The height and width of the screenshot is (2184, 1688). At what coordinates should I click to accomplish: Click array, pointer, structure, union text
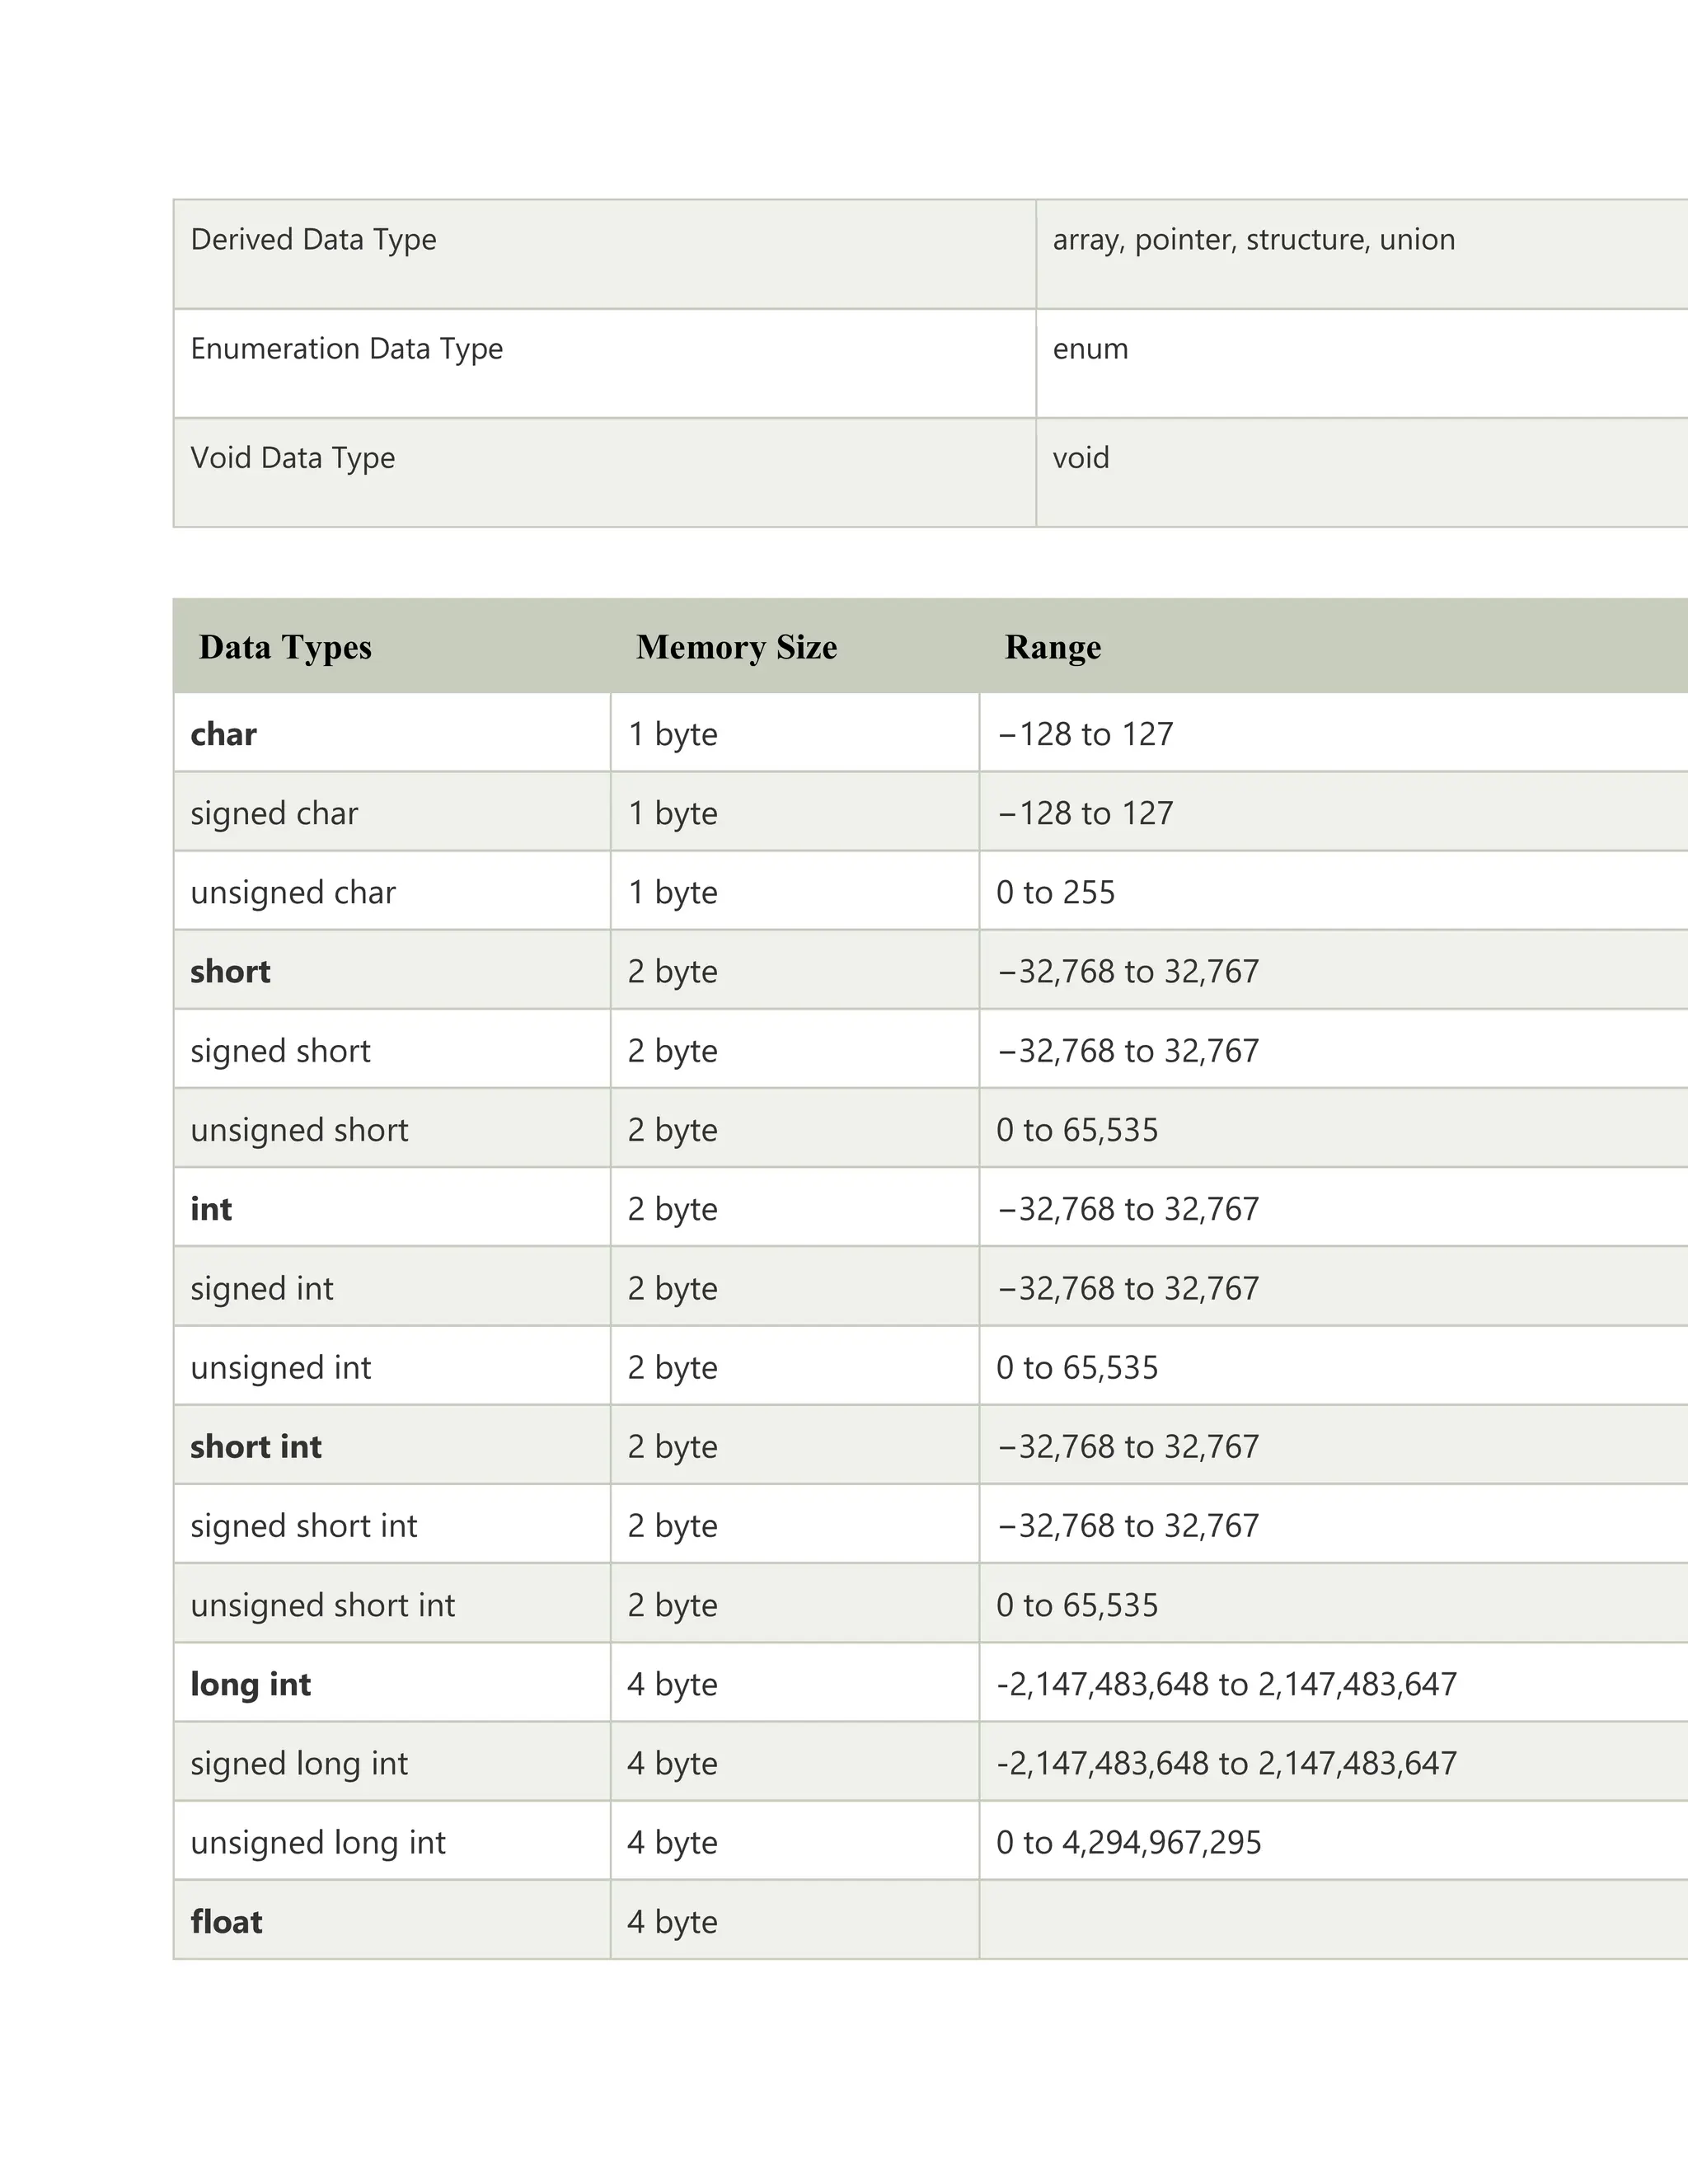[1253, 240]
